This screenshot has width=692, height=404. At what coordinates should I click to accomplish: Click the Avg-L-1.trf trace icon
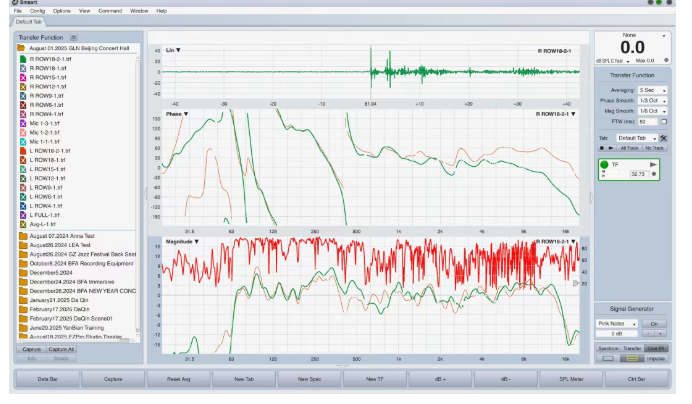click(22, 224)
